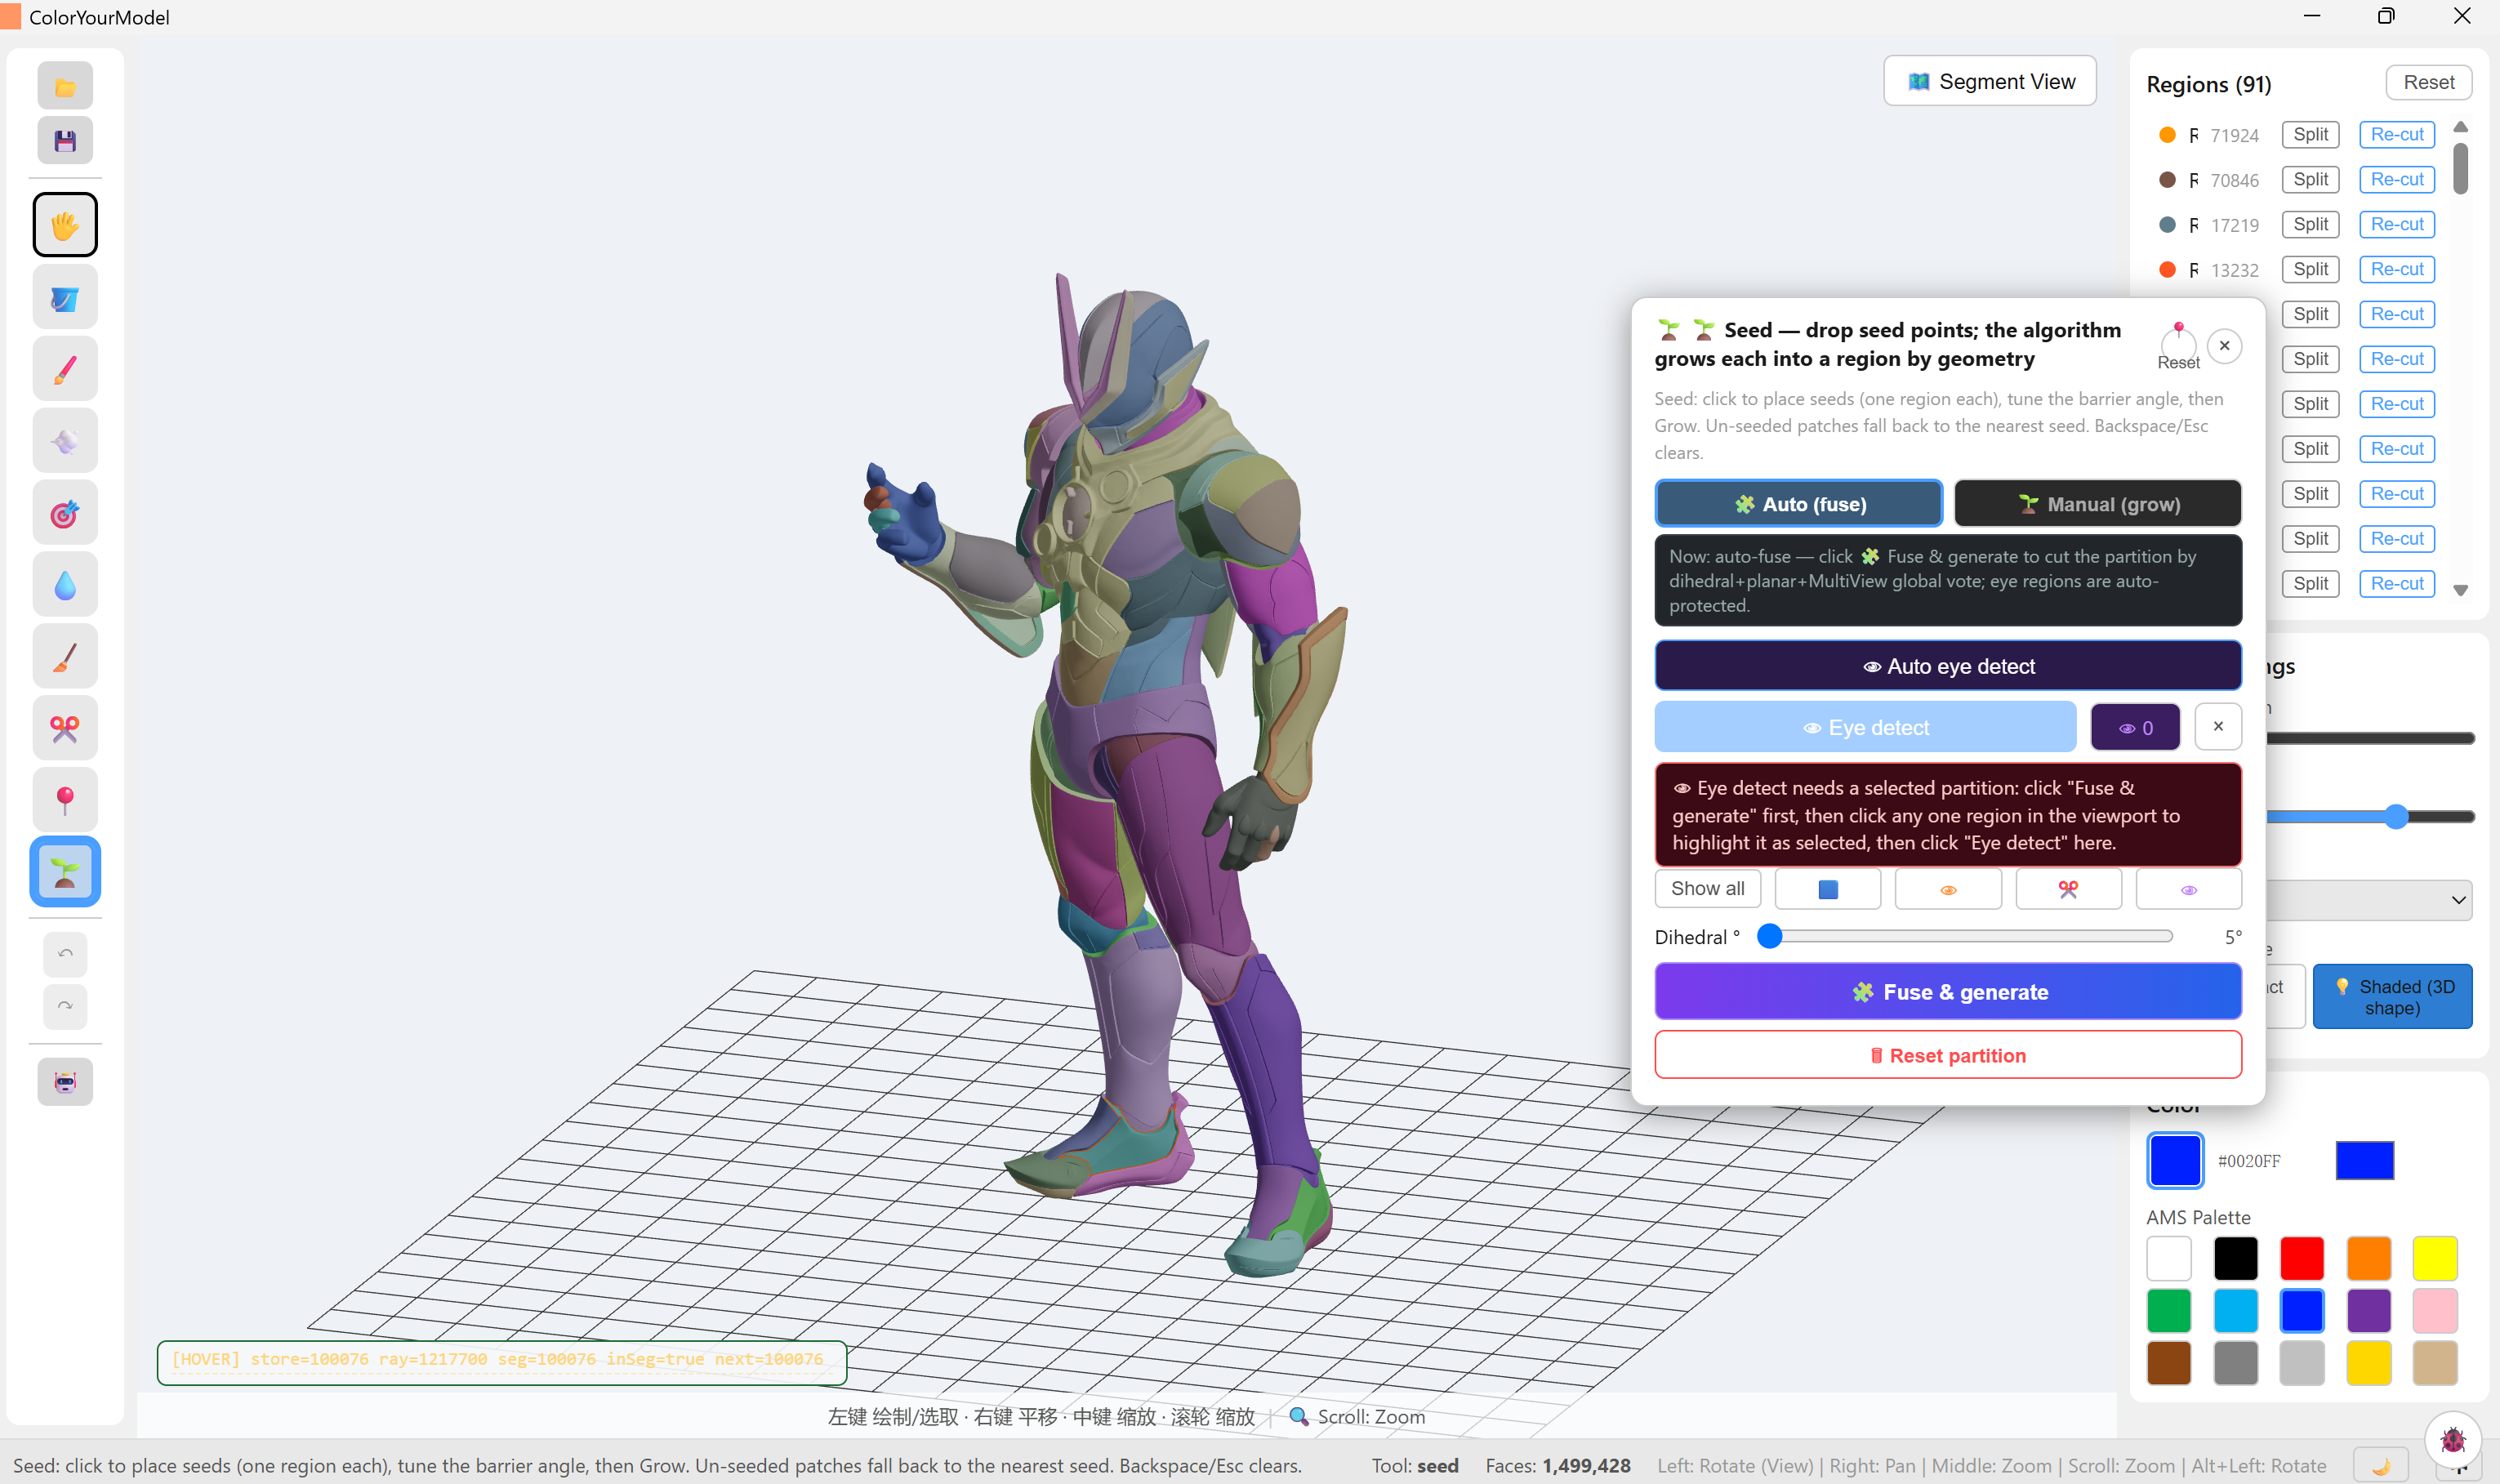The height and width of the screenshot is (1484, 2500).
Task: Adjust the Dihedral angle slider
Action: [1964, 936]
